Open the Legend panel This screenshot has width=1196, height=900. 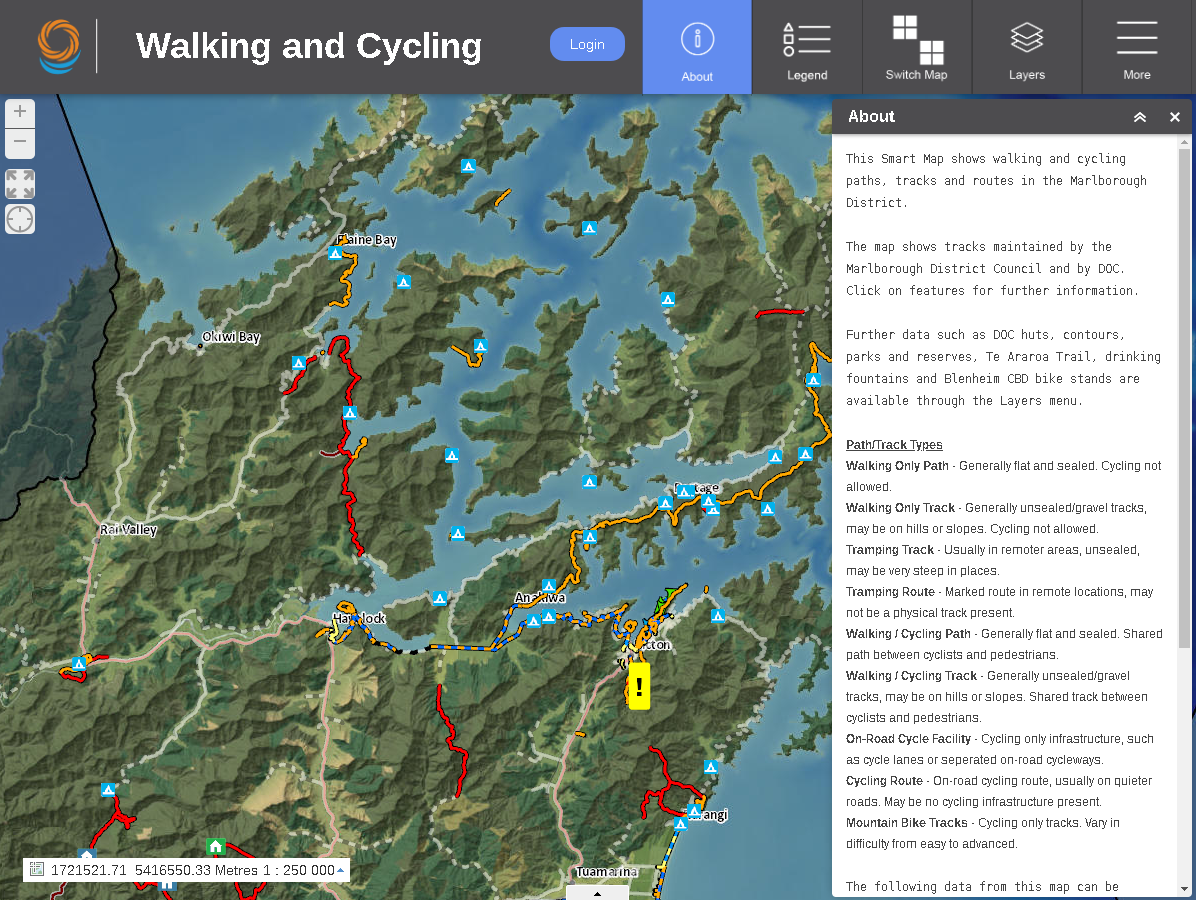pos(807,47)
